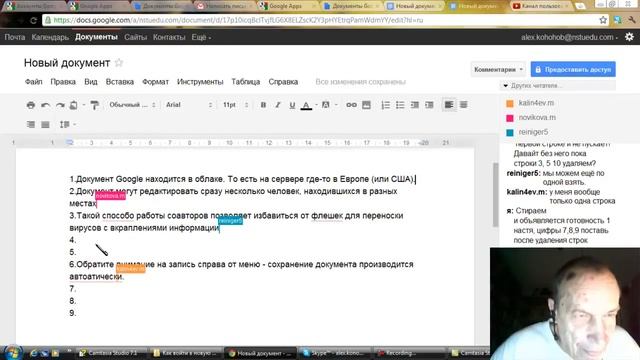Viewport: 640px width, 360px height.
Task: Open Chrome wrench menu icon
Action: [x=631, y=20]
